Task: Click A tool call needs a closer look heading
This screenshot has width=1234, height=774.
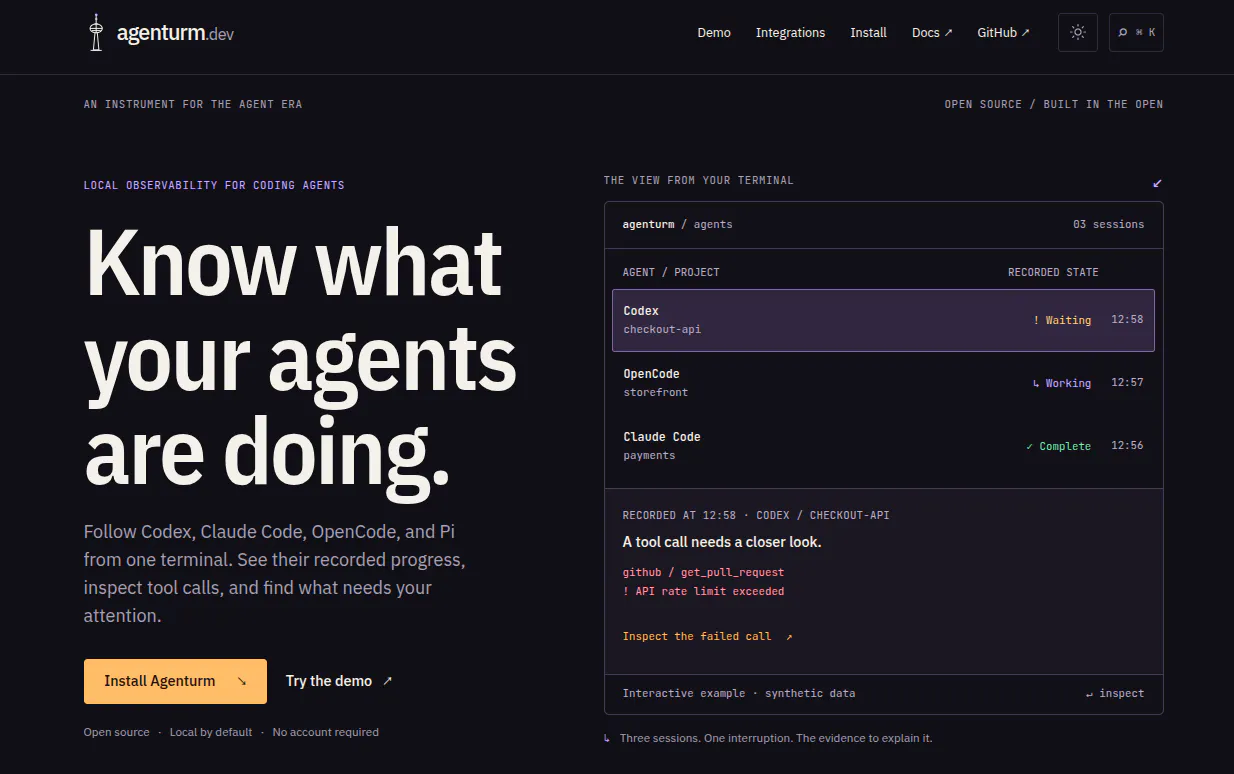Action: (722, 542)
